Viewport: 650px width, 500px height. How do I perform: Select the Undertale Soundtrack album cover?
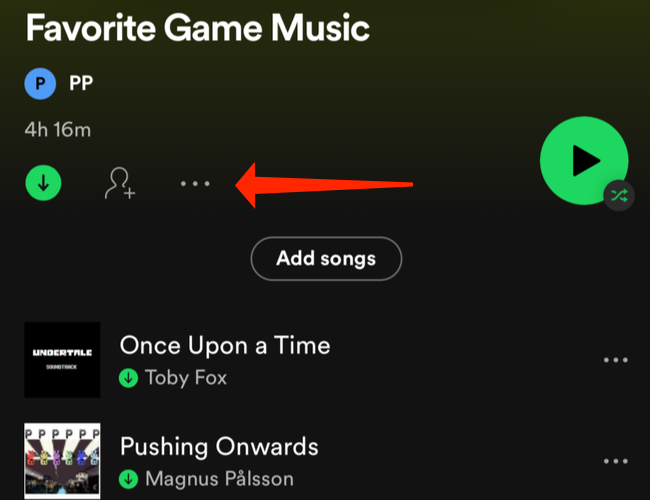(62, 360)
